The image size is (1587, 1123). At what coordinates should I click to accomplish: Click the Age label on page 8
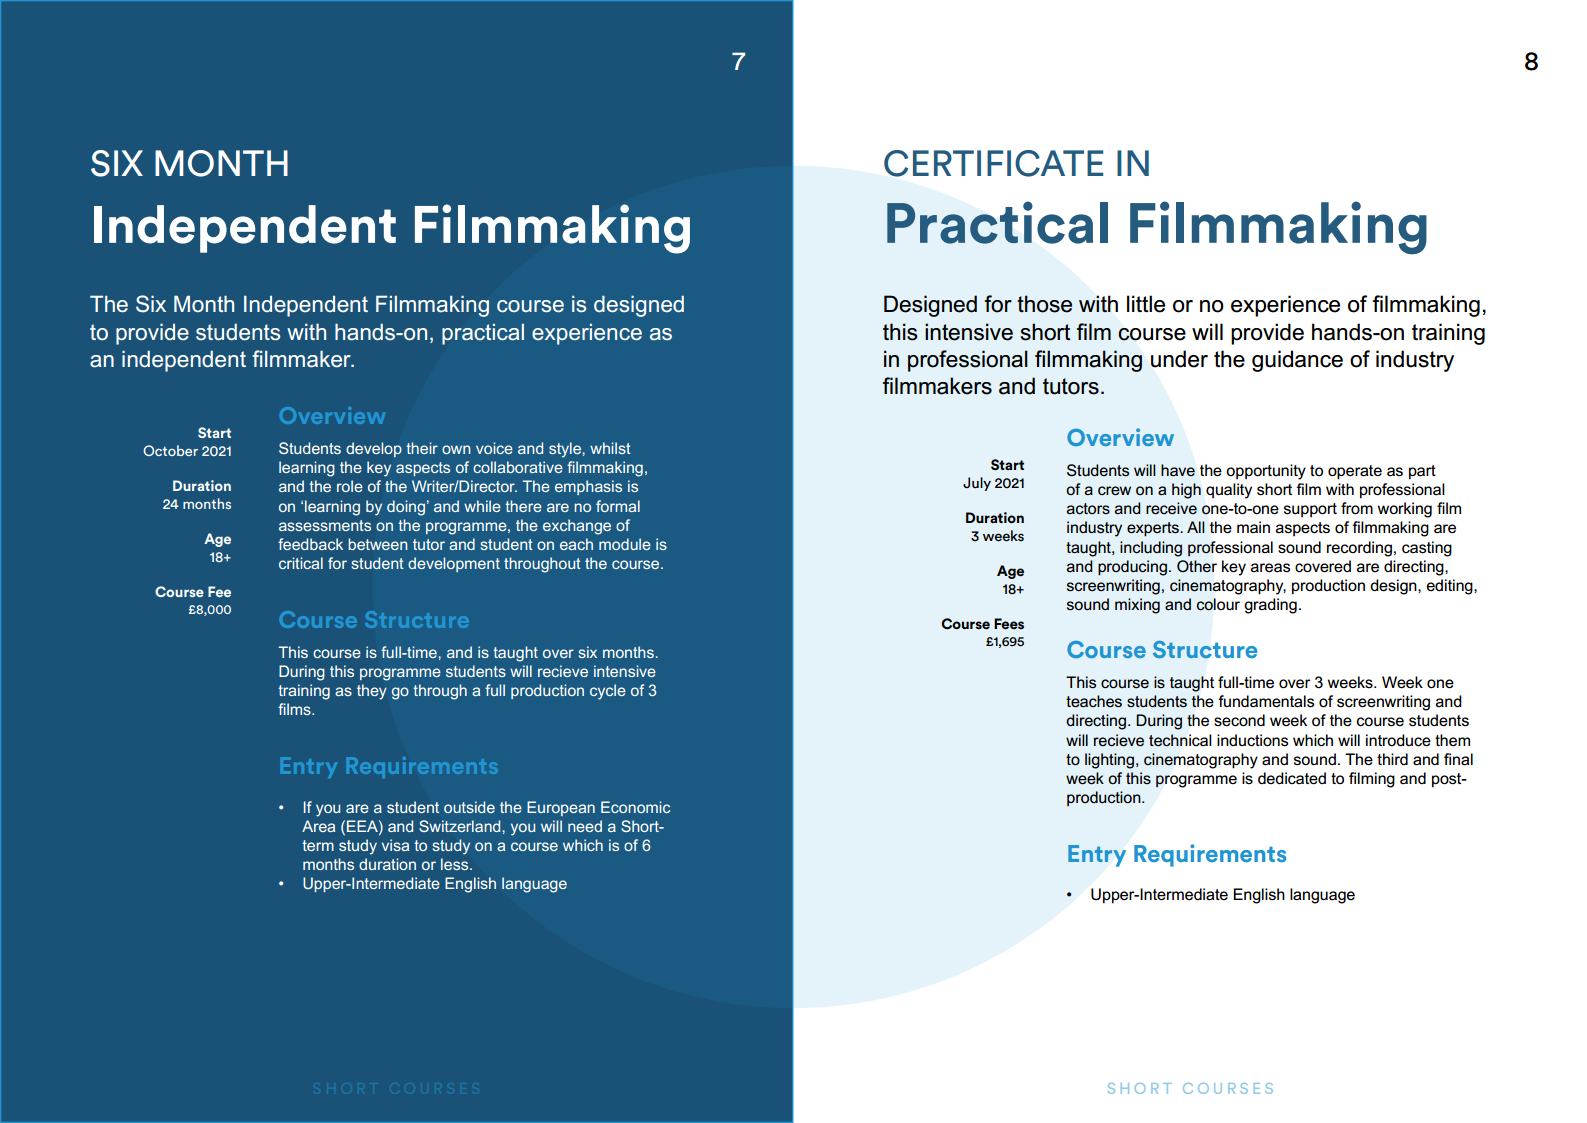[x=1011, y=571]
